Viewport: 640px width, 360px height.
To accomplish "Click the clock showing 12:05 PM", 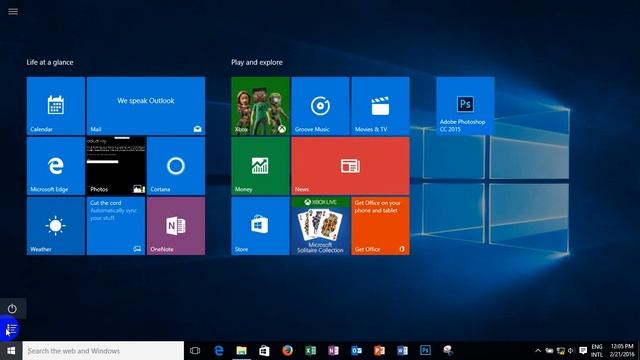I will click(x=622, y=351).
